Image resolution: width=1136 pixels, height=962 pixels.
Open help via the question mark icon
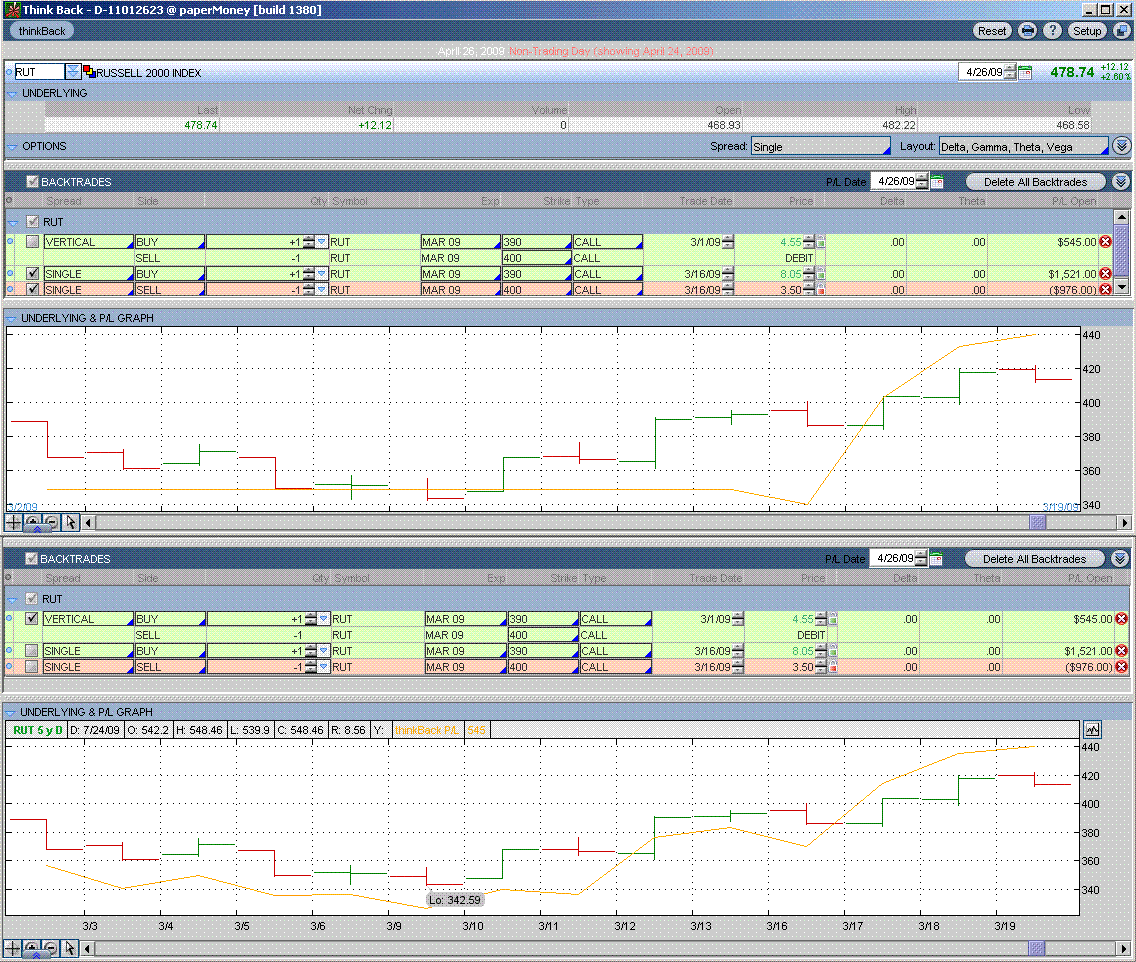pyautogui.click(x=1052, y=31)
